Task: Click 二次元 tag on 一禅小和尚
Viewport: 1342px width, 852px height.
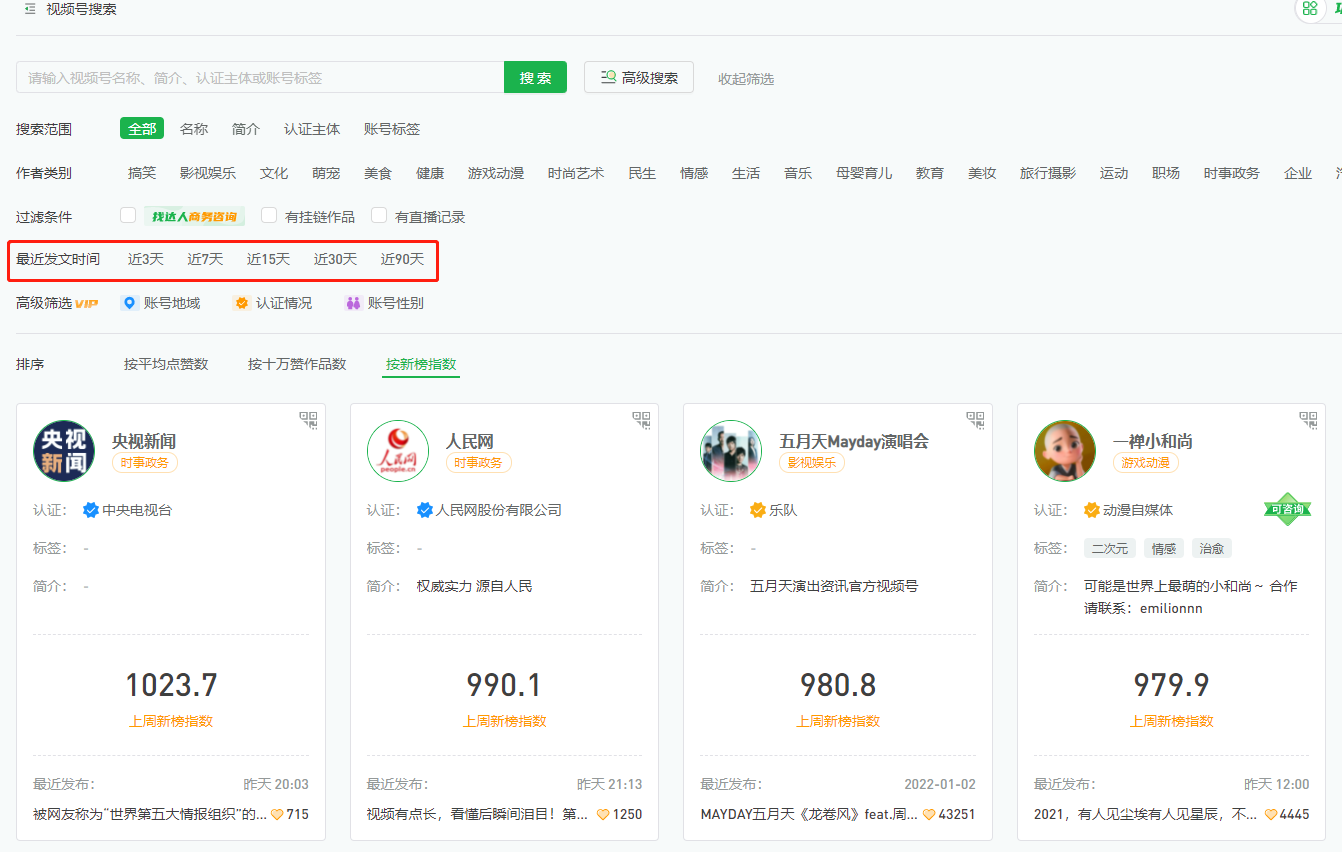Action: pyautogui.click(x=1110, y=548)
